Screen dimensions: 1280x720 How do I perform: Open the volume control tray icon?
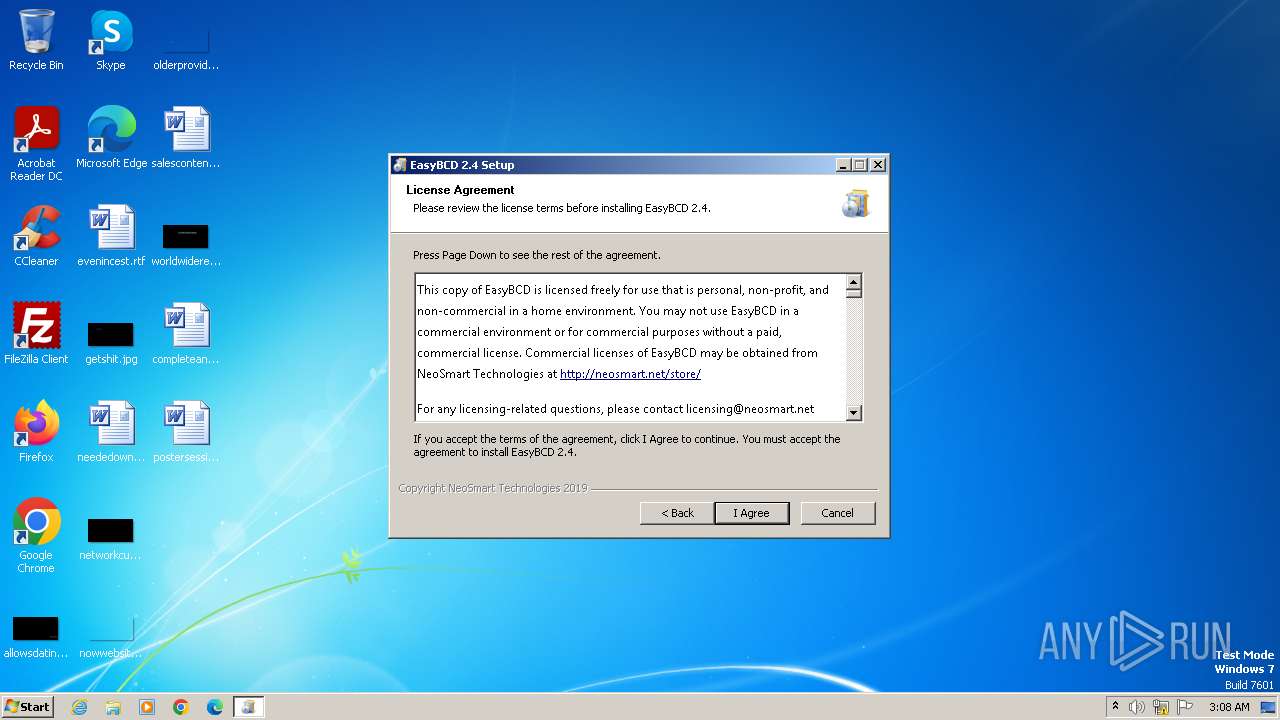coord(1137,707)
